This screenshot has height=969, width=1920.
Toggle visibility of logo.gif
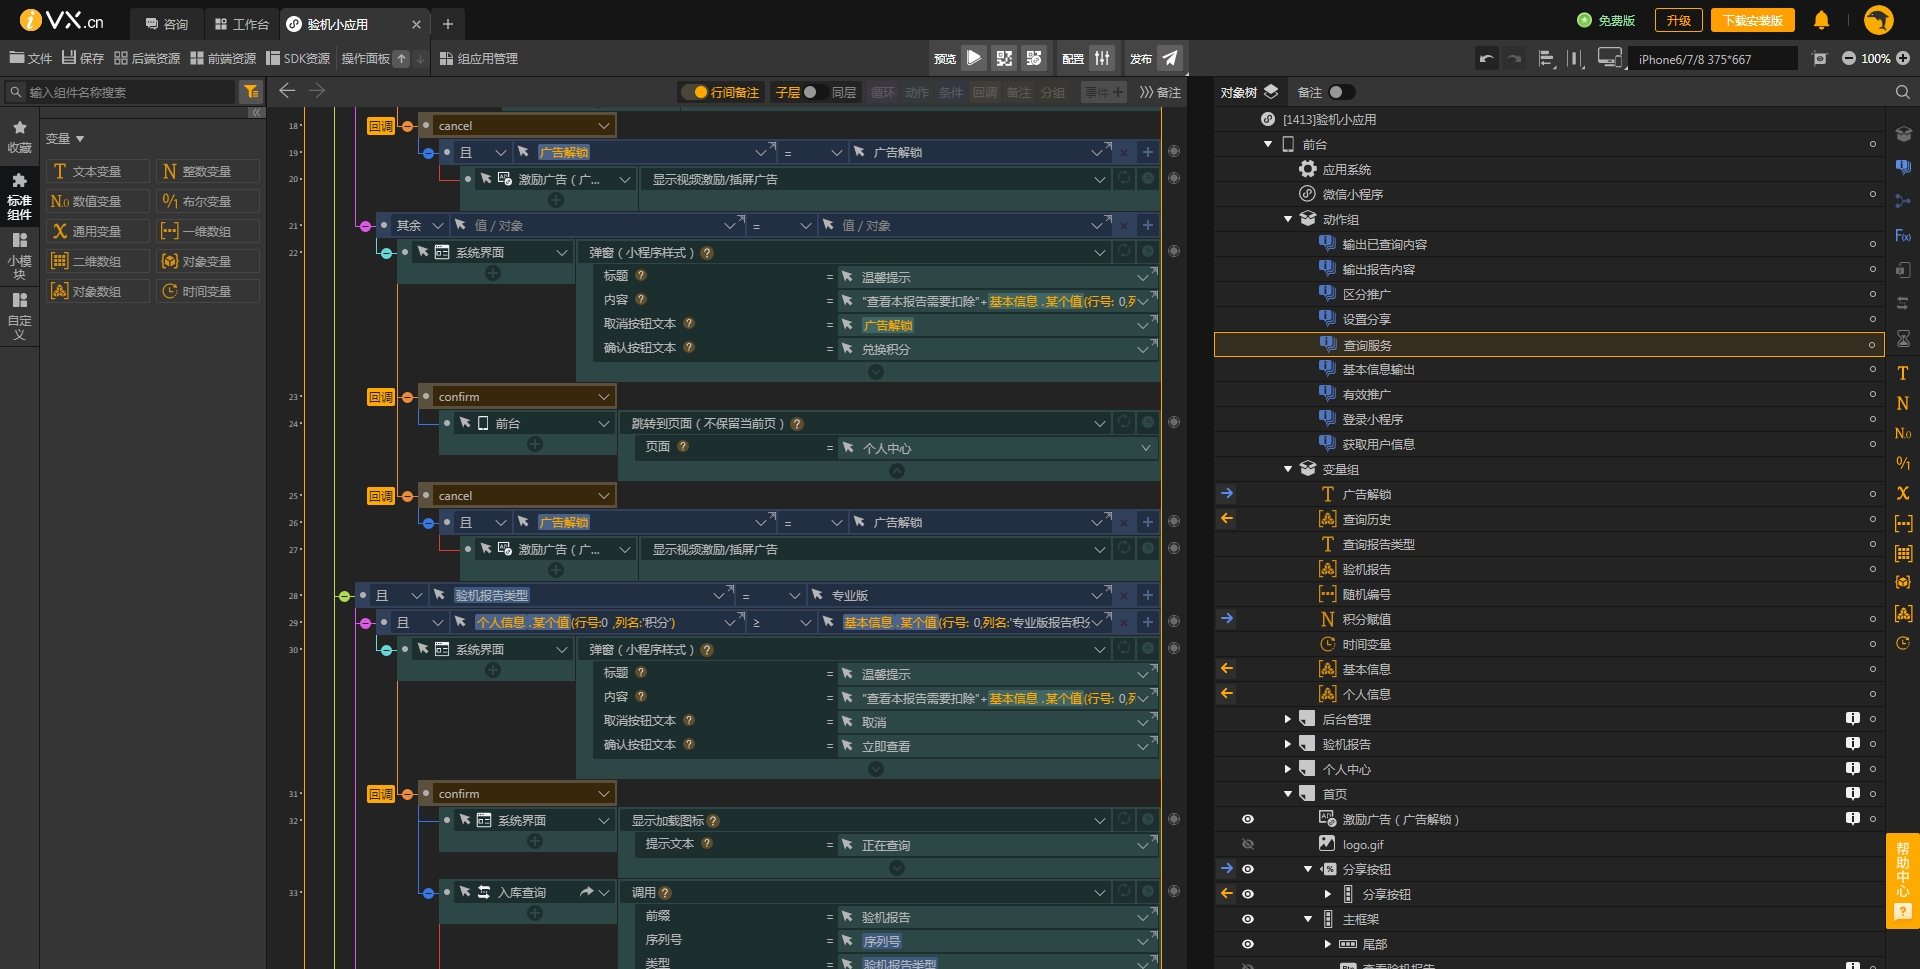coord(1248,844)
